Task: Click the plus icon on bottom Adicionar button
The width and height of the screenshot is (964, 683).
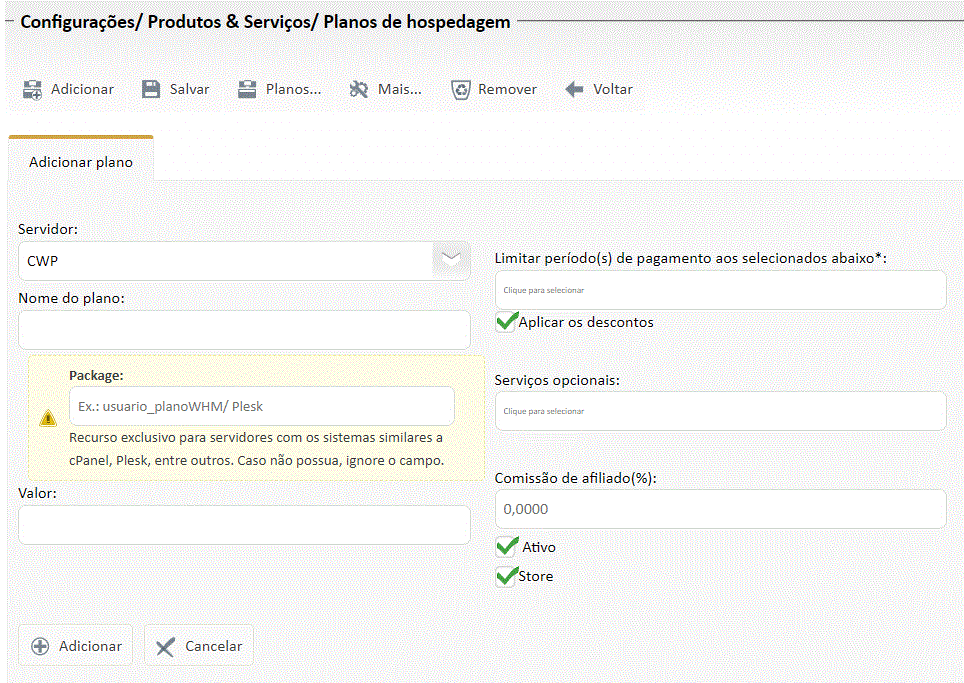Action: pyautogui.click(x=40, y=646)
